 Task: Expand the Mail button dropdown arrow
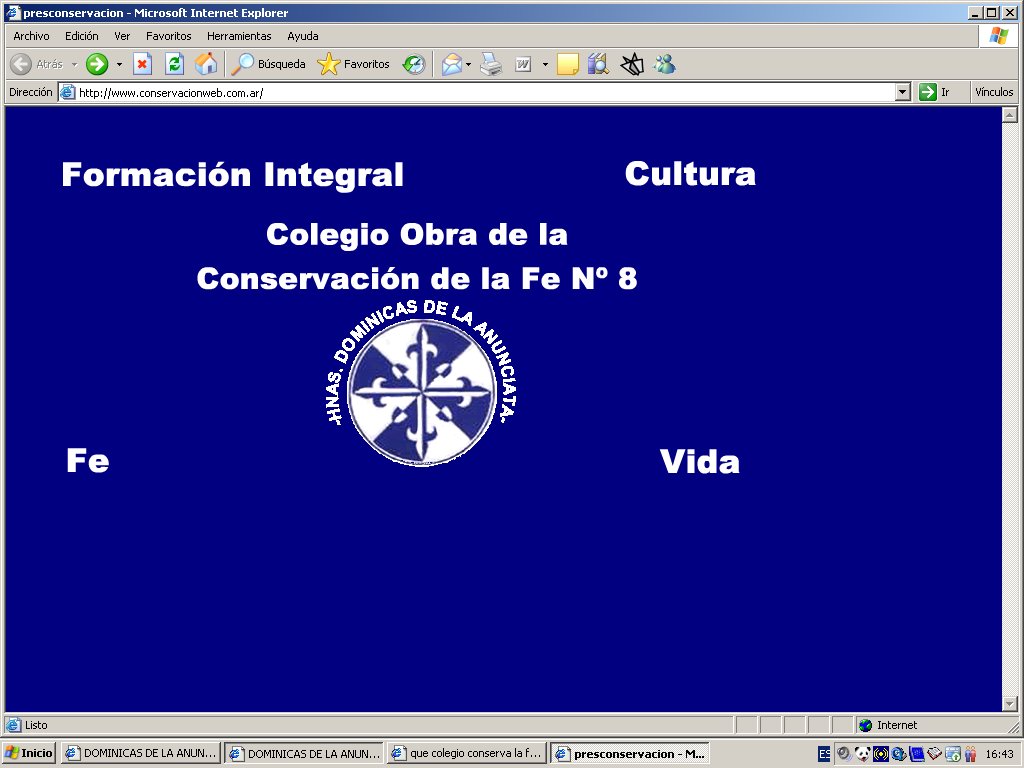pos(468,65)
